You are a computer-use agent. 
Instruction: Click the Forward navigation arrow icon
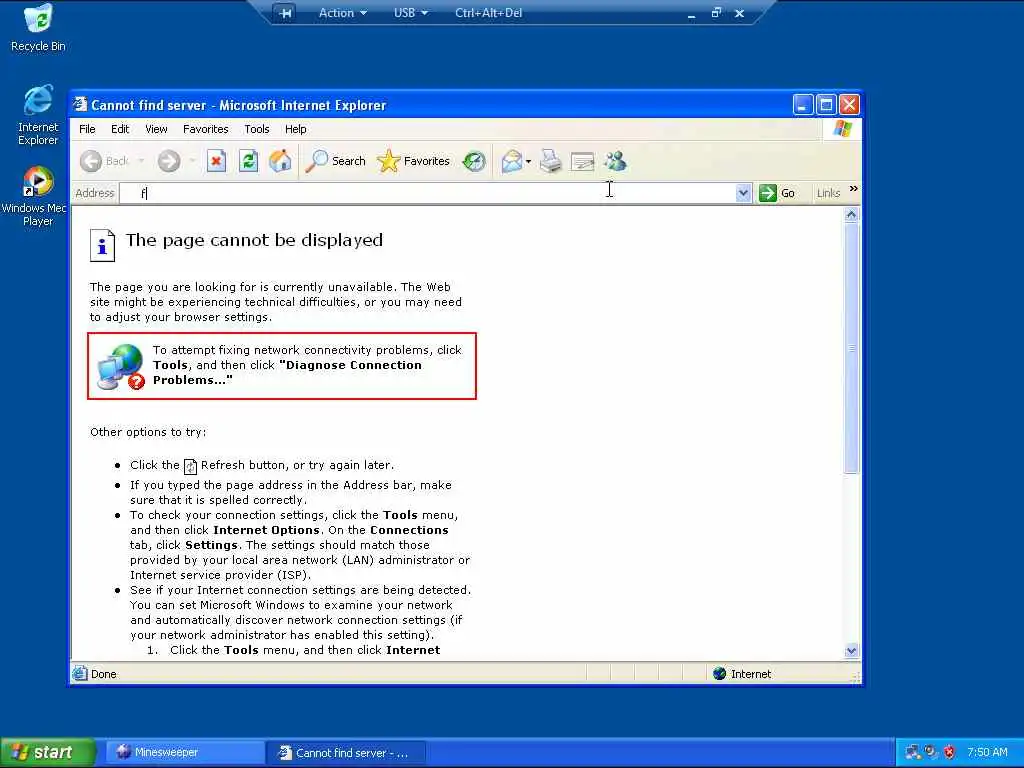point(169,161)
